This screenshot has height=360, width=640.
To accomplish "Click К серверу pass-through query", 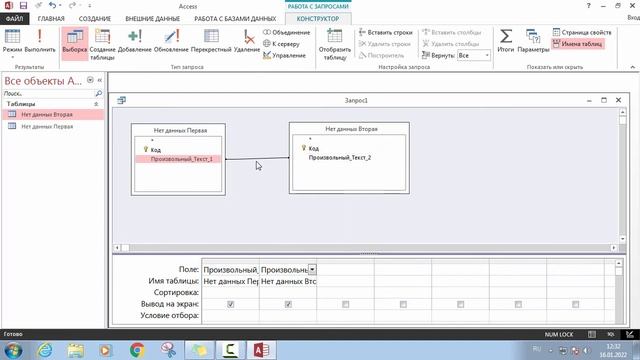I will click(x=282, y=44).
